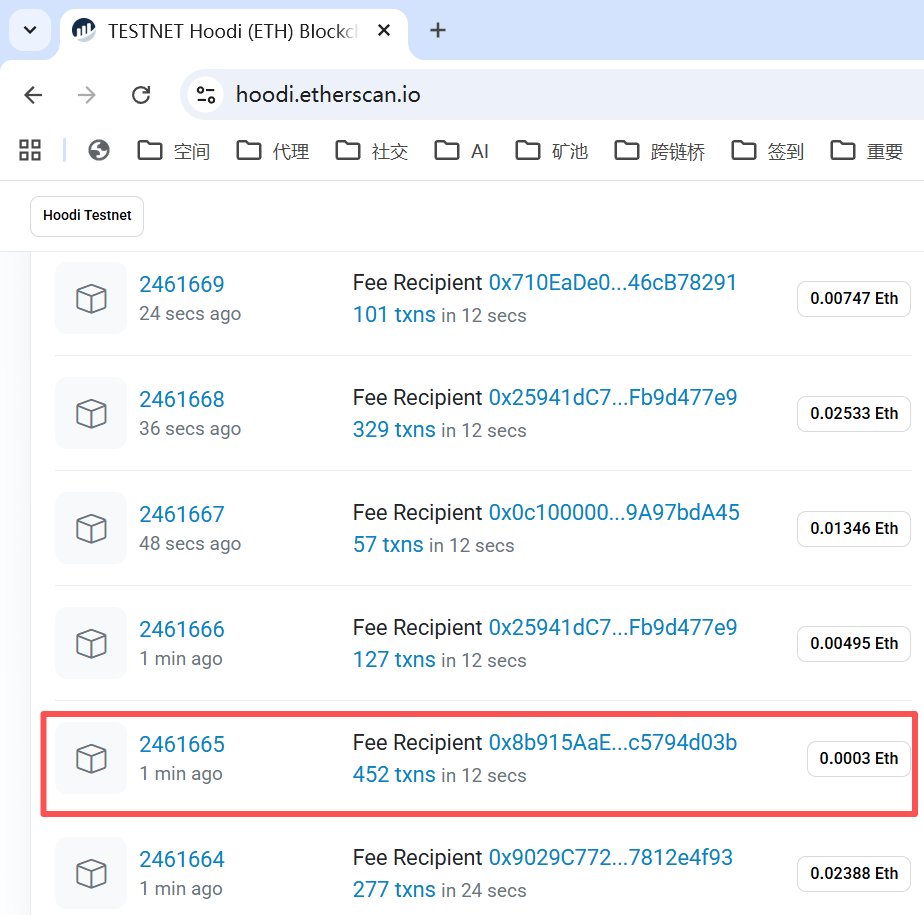924x915 pixels.
Task: Select the '48 secs ago' timestamp text
Action: [x=190, y=544]
